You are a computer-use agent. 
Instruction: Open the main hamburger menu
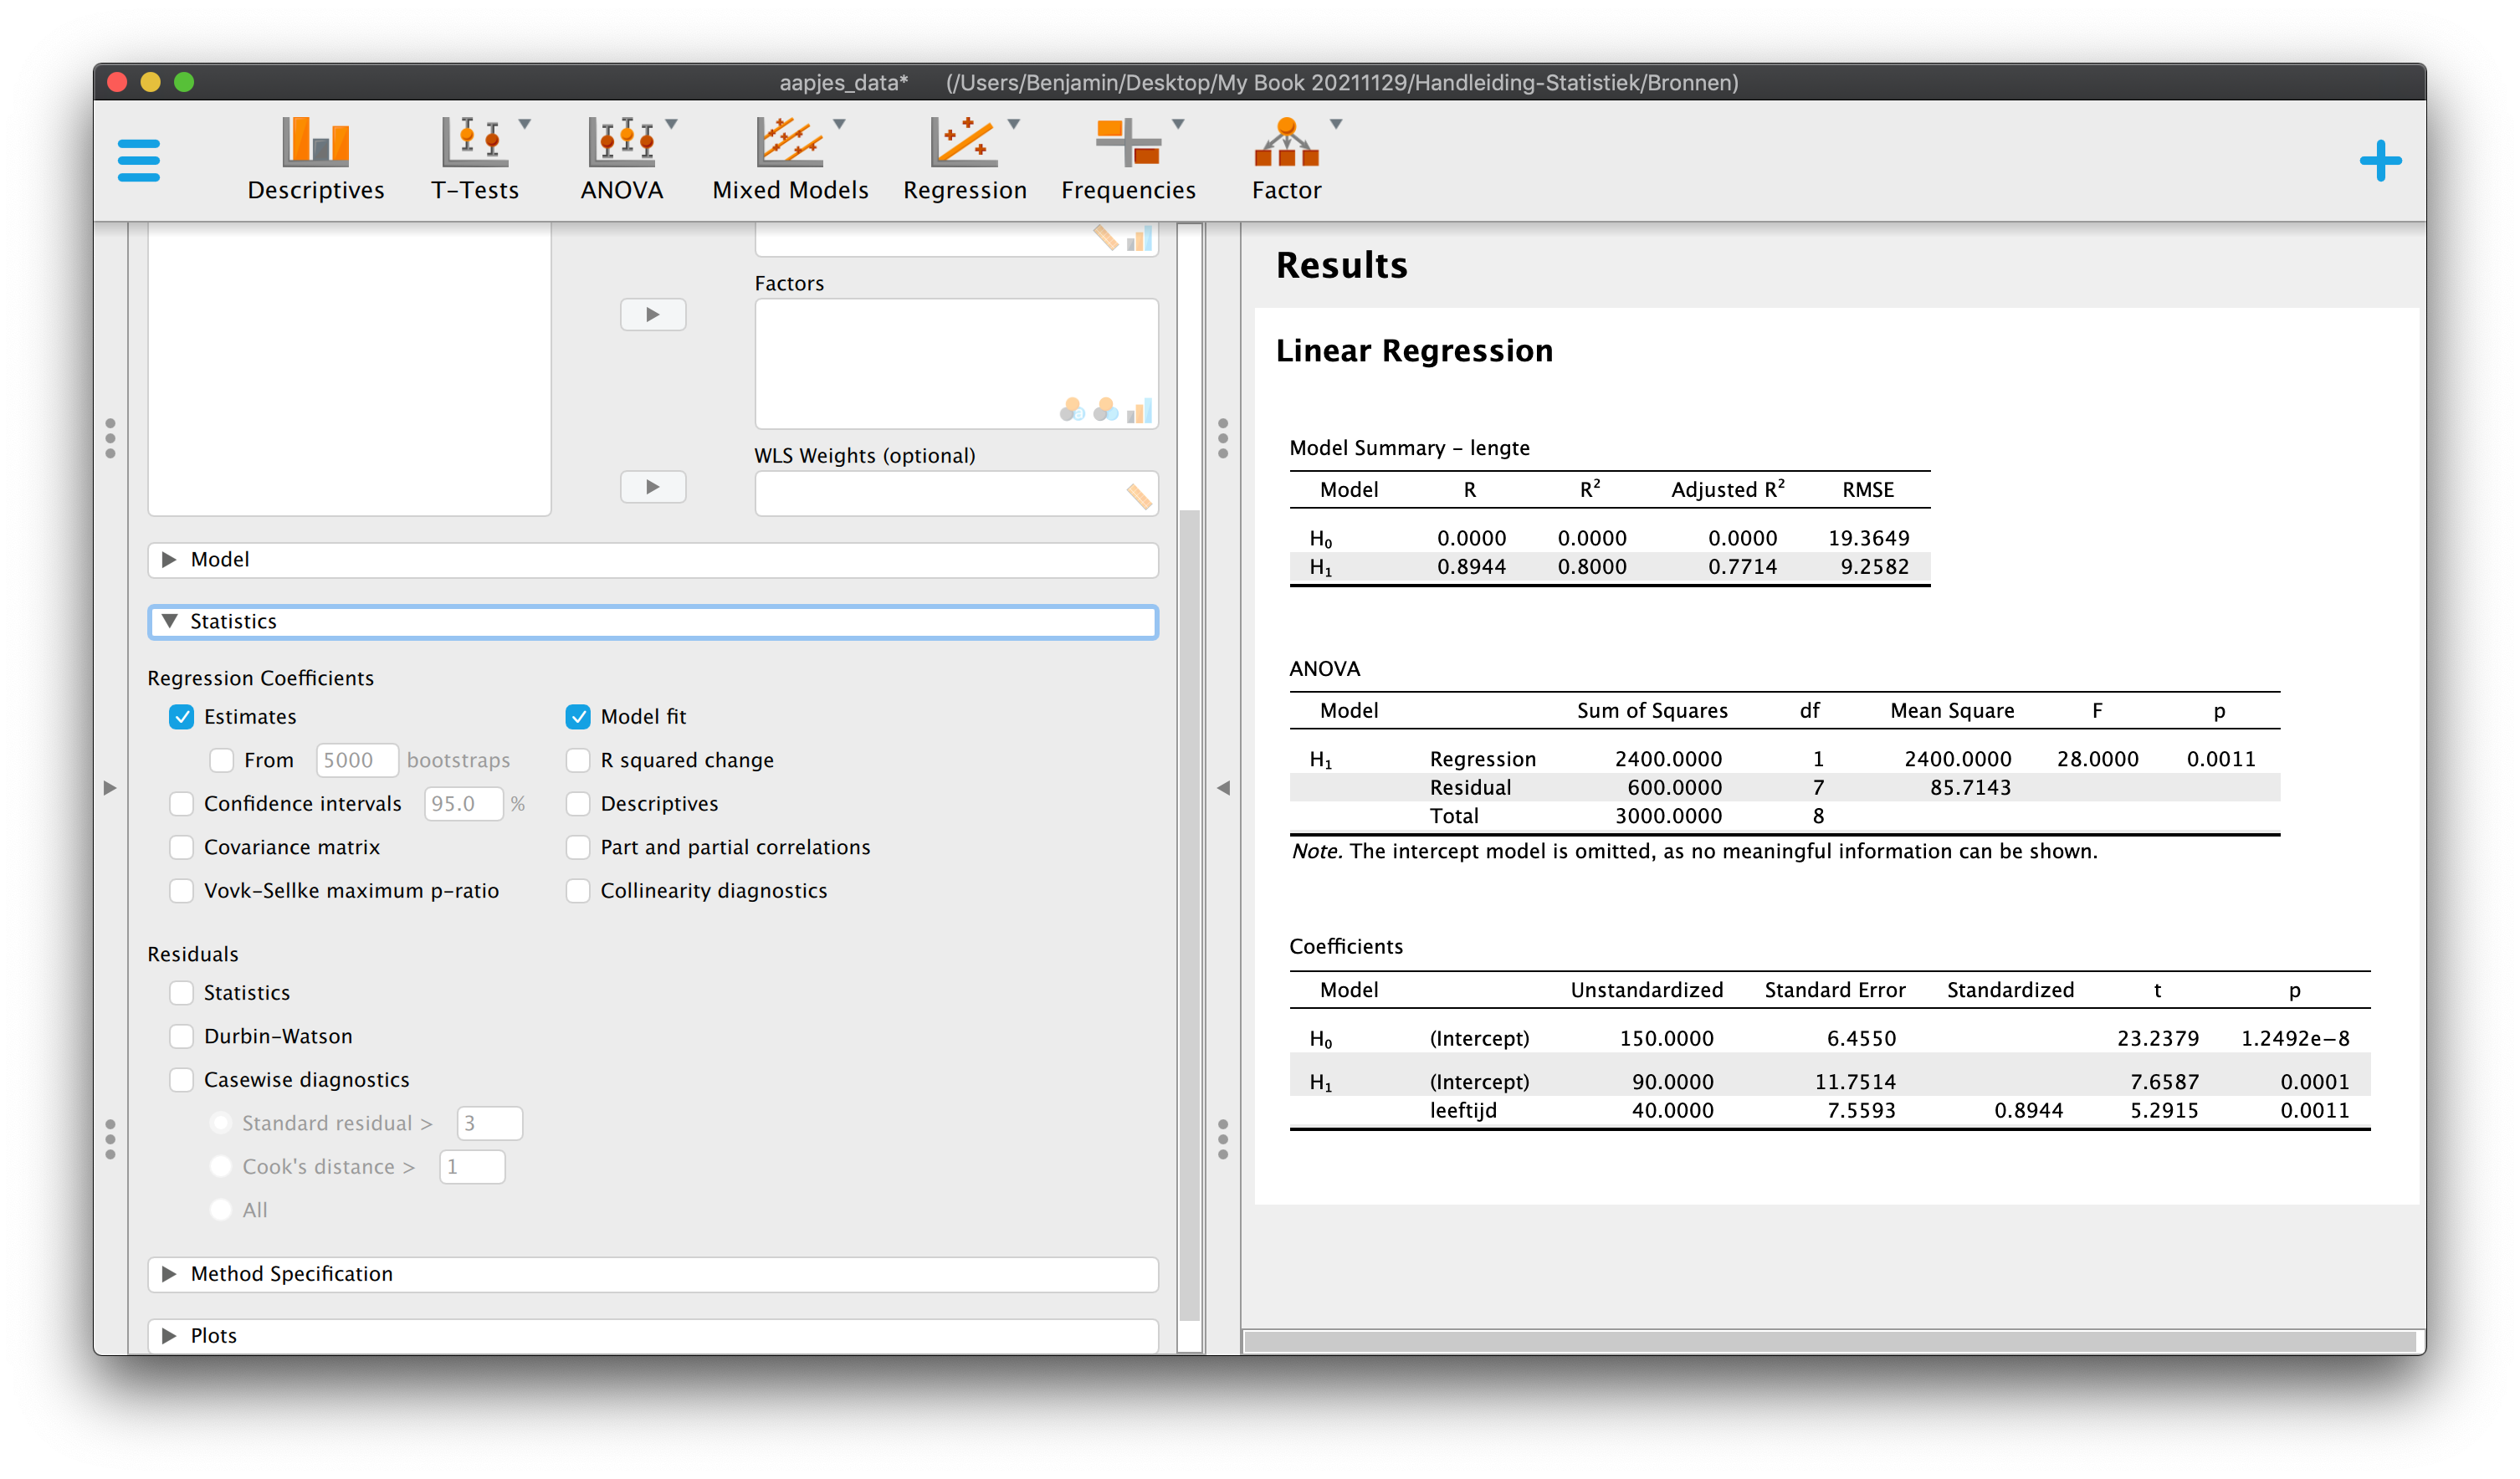pyautogui.click(x=138, y=160)
